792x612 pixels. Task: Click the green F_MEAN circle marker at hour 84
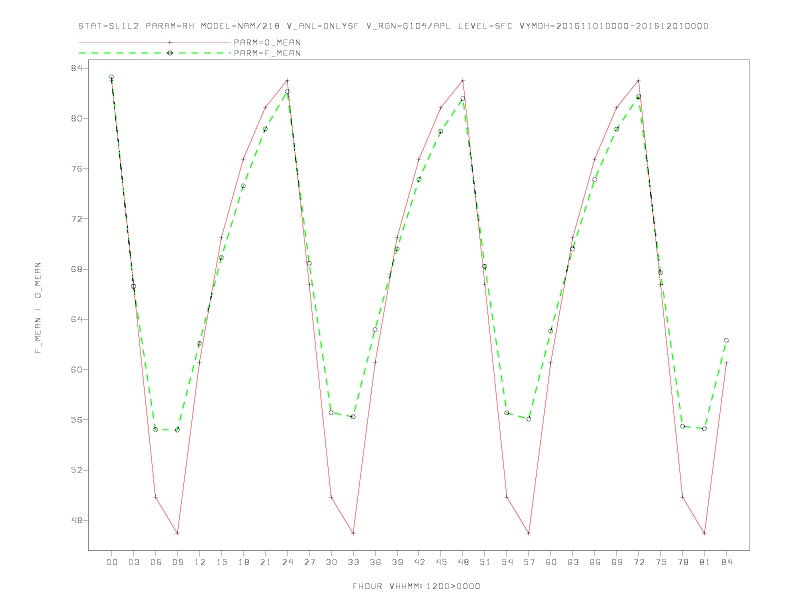pyautogui.click(x=726, y=340)
